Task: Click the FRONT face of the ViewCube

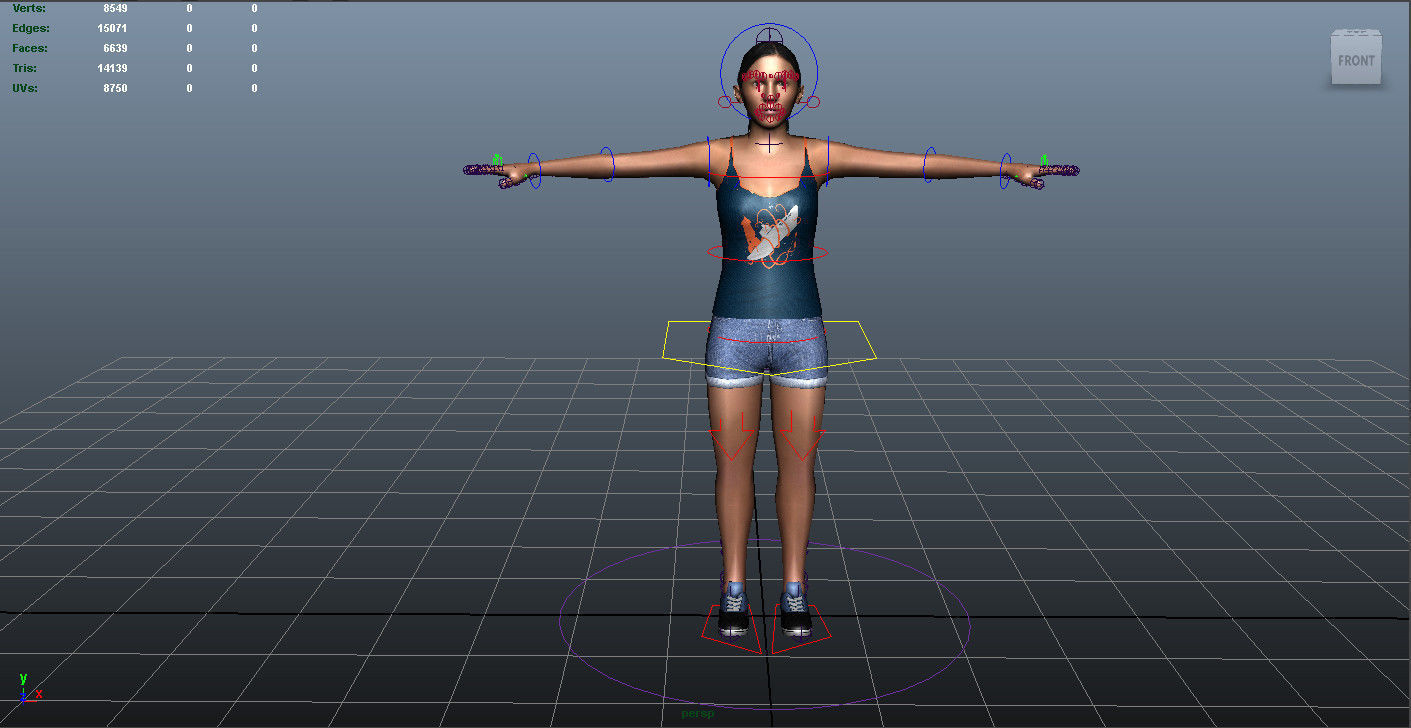Action: pyautogui.click(x=1356, y=61)
